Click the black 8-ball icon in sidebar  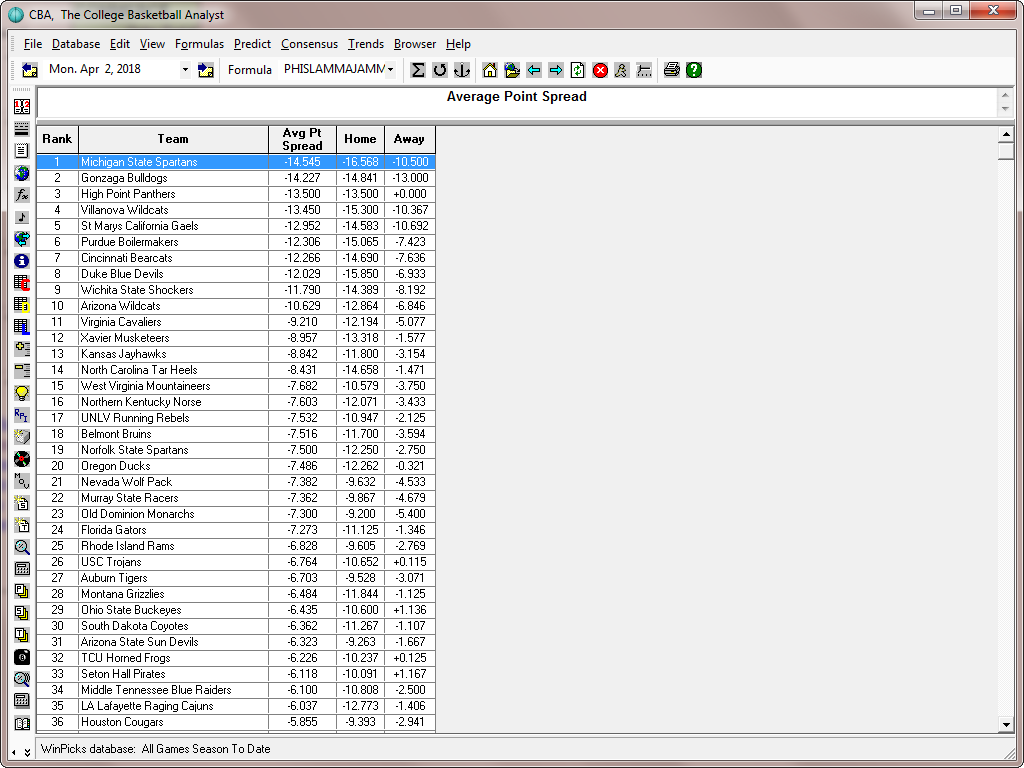(x=22, y=656)
